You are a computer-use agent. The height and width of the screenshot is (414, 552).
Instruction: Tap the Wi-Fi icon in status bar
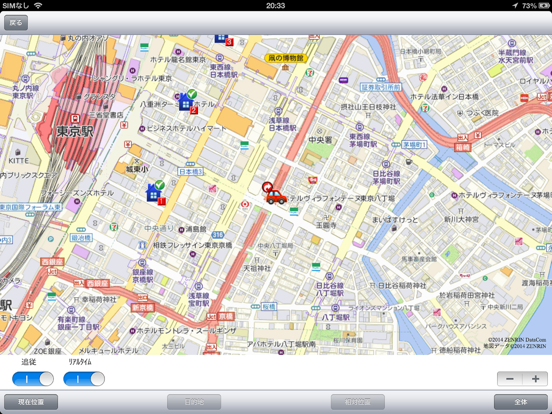point(38,5)
